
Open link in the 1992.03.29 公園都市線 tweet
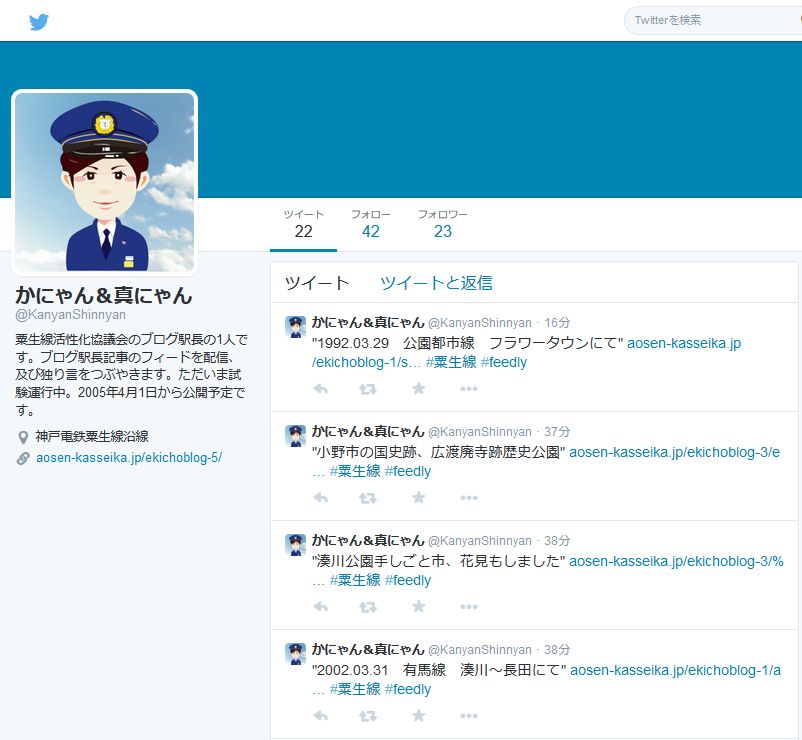point(684,343)
